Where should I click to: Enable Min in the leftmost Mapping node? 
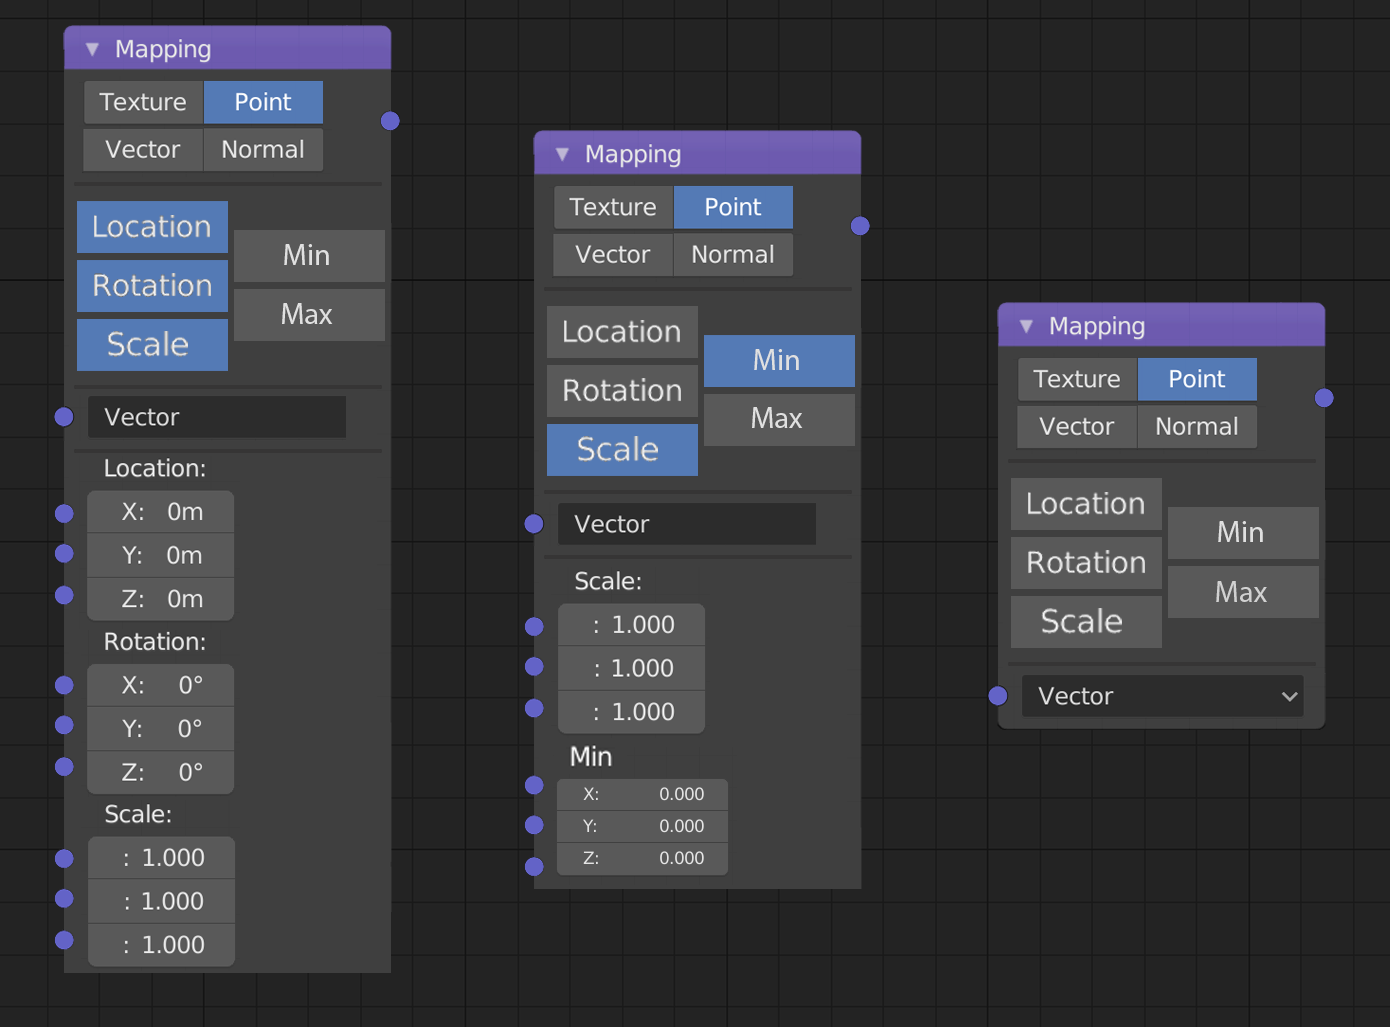(309, 256)
